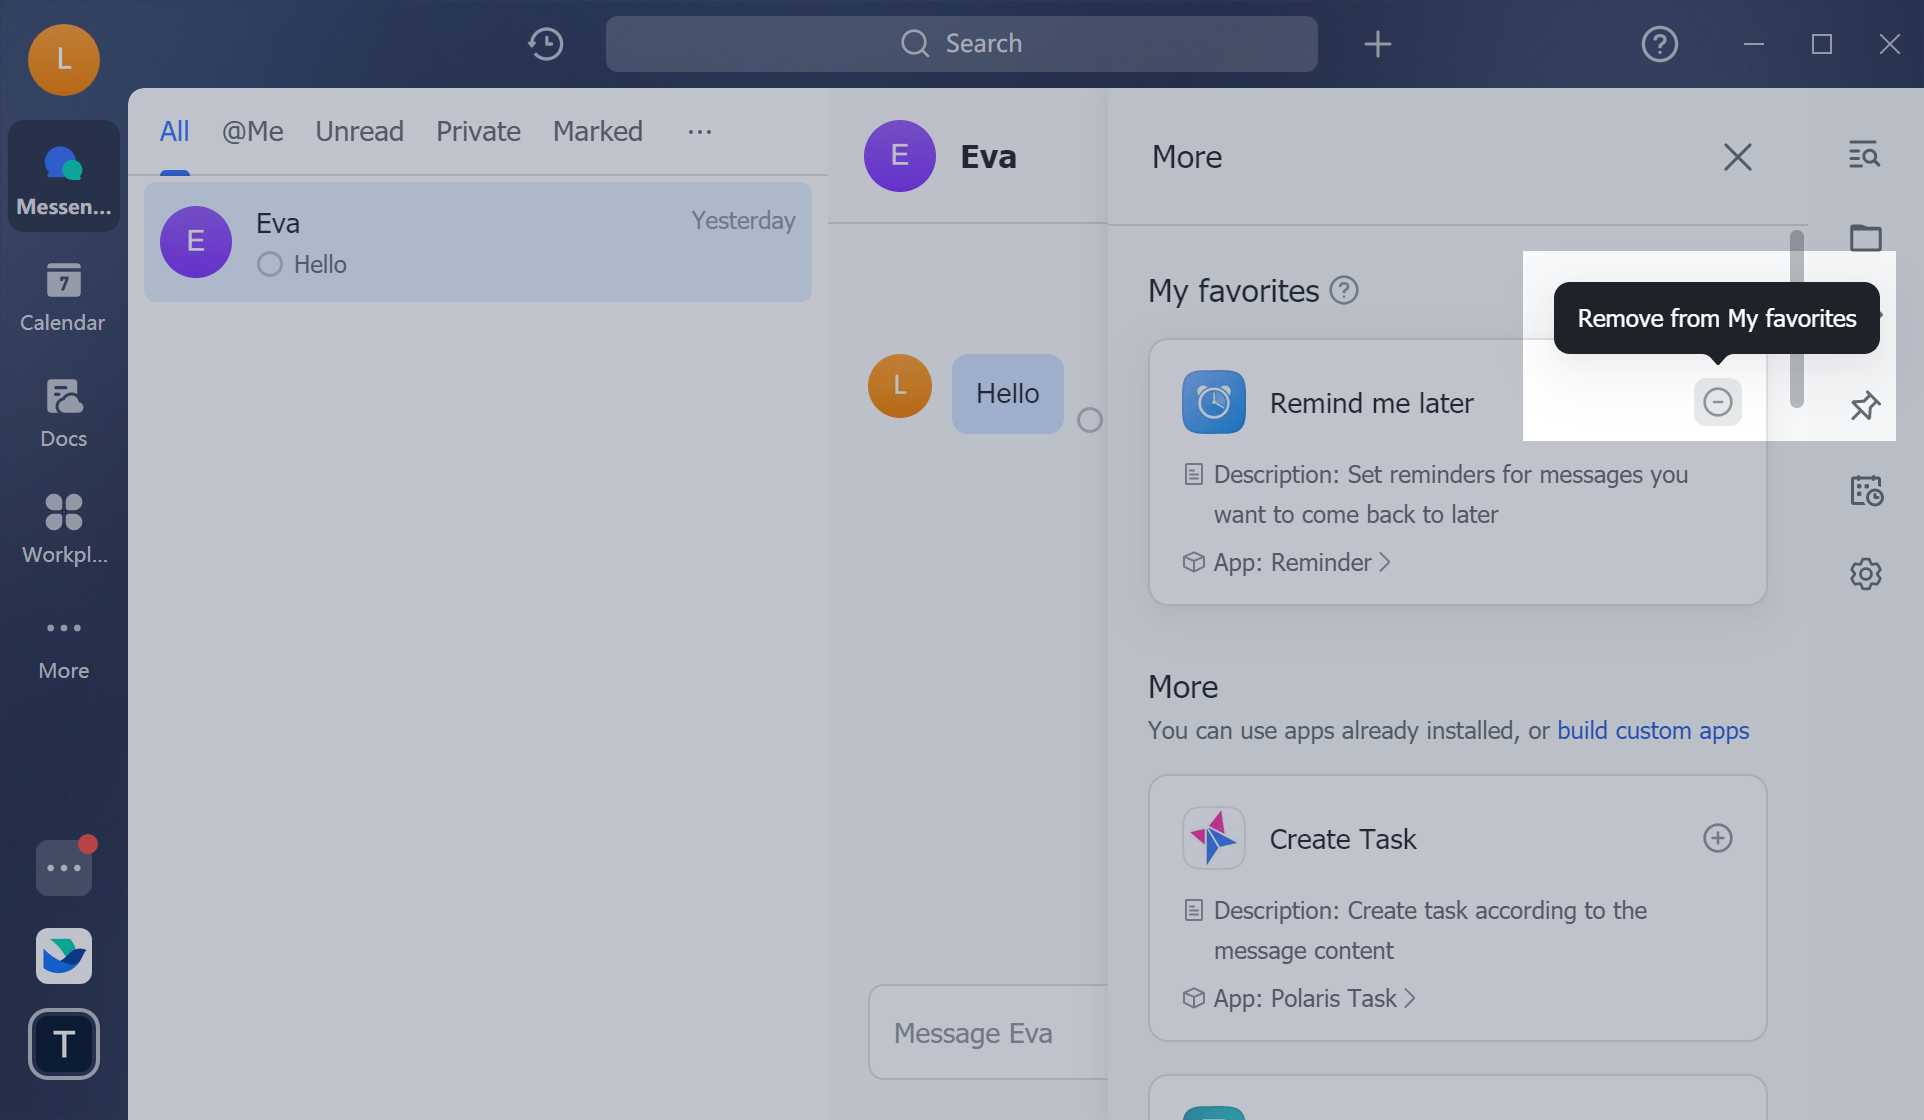Open the Eva conversation in chat list
Viewport: 1924px width, 1120px height.
[478, 242]
